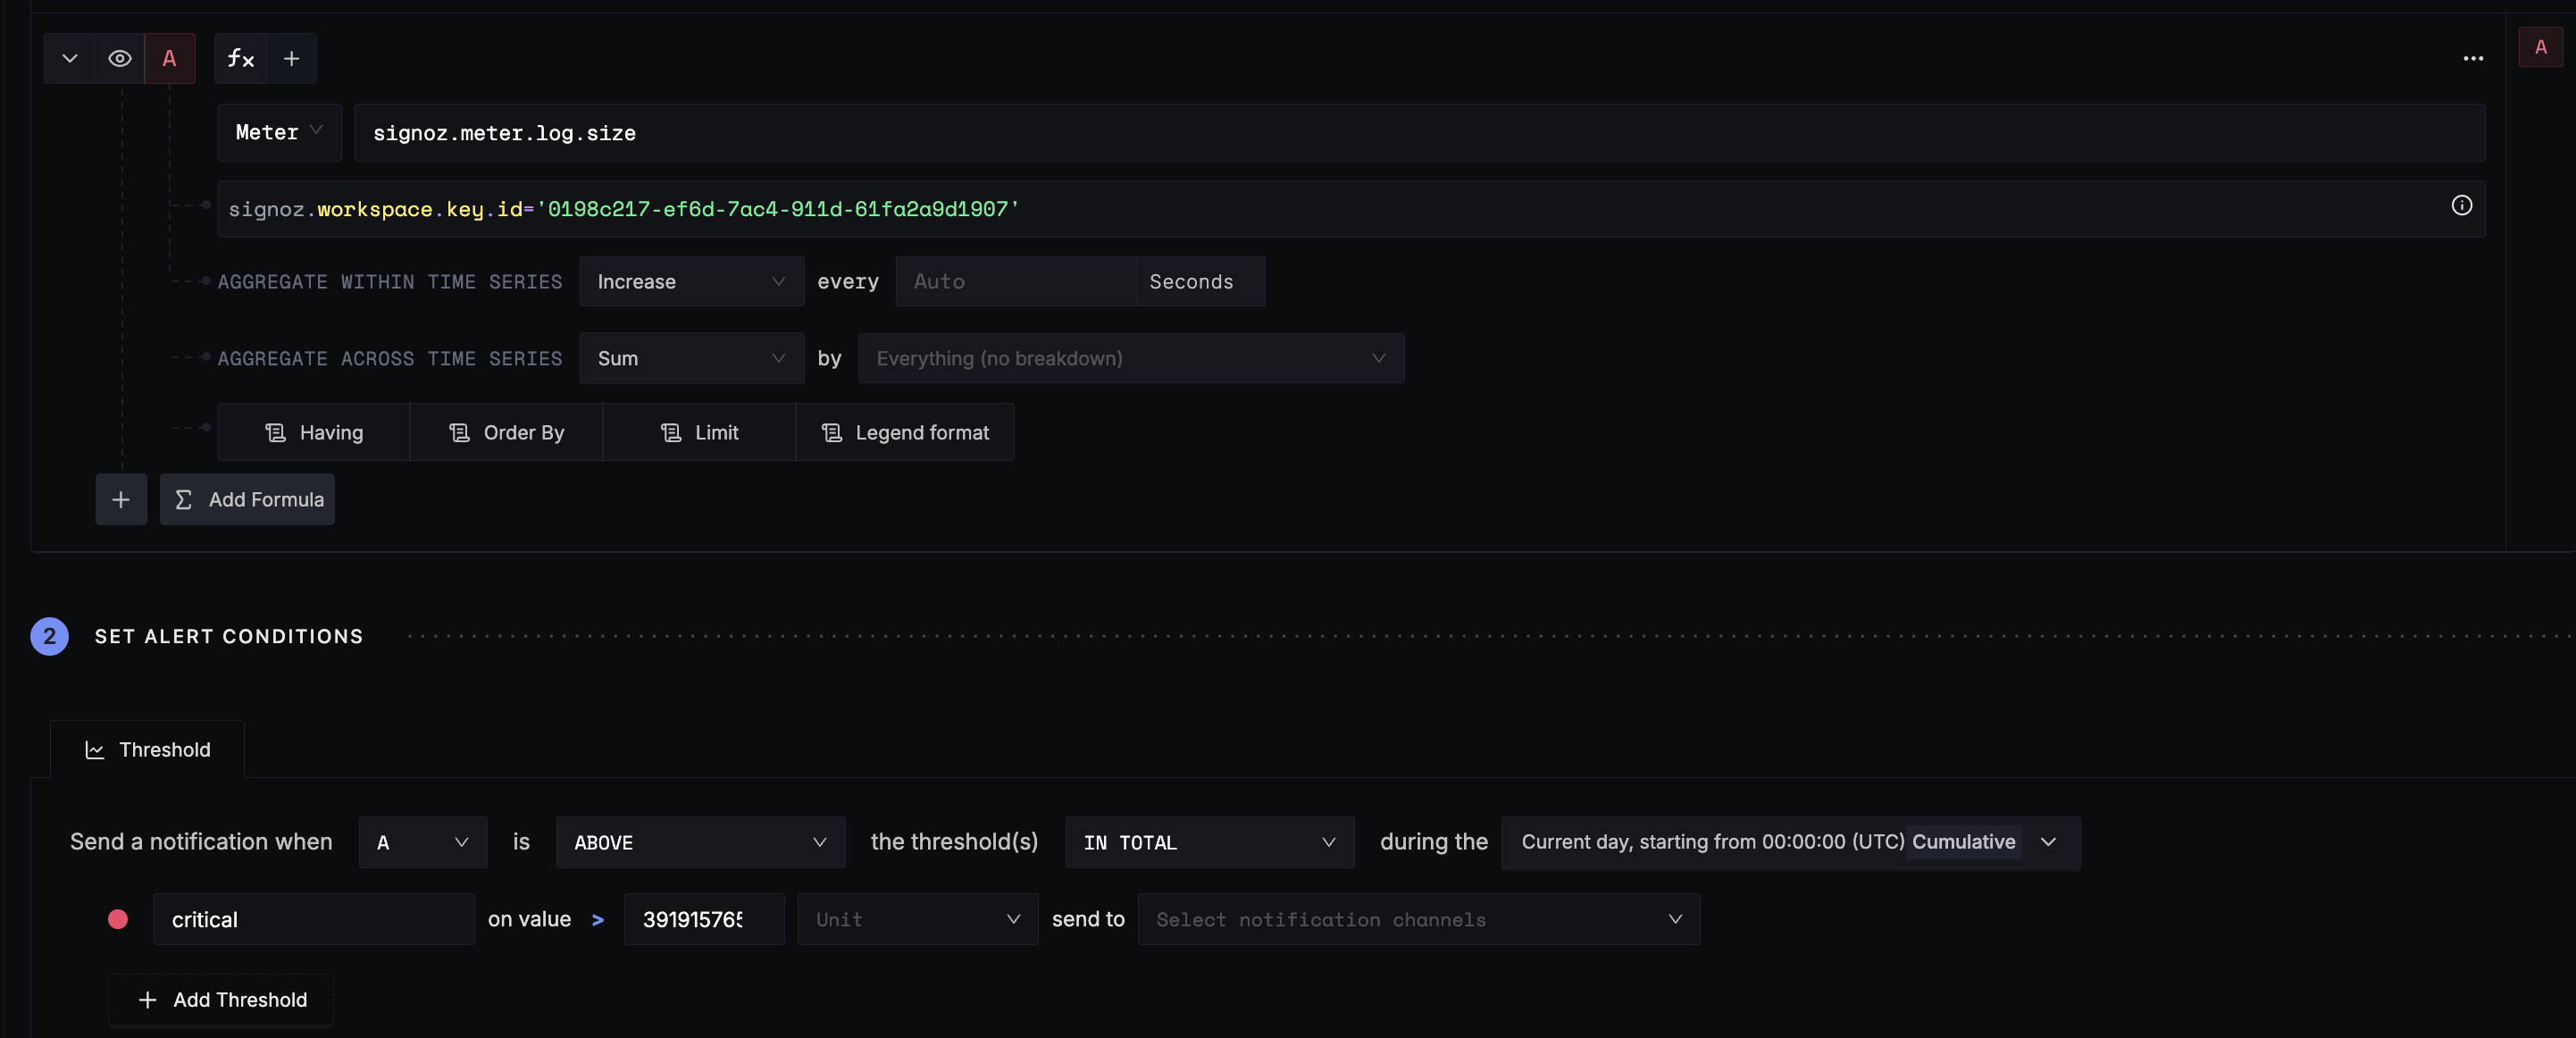
Task: Toggle visibility of query A with the eye icon
Action: coord(119,58)
